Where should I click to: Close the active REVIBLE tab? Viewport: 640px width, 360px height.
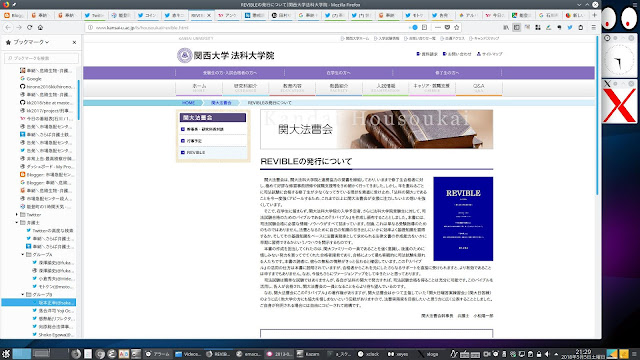pos(209,15)
